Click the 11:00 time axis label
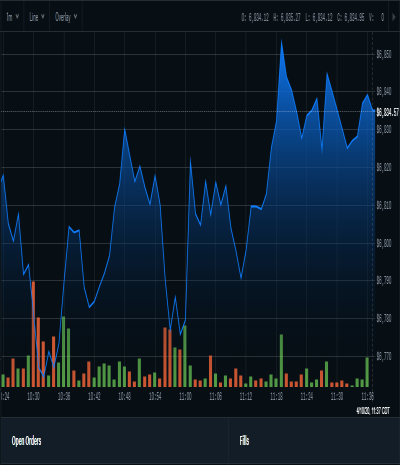 pos(185,396)
